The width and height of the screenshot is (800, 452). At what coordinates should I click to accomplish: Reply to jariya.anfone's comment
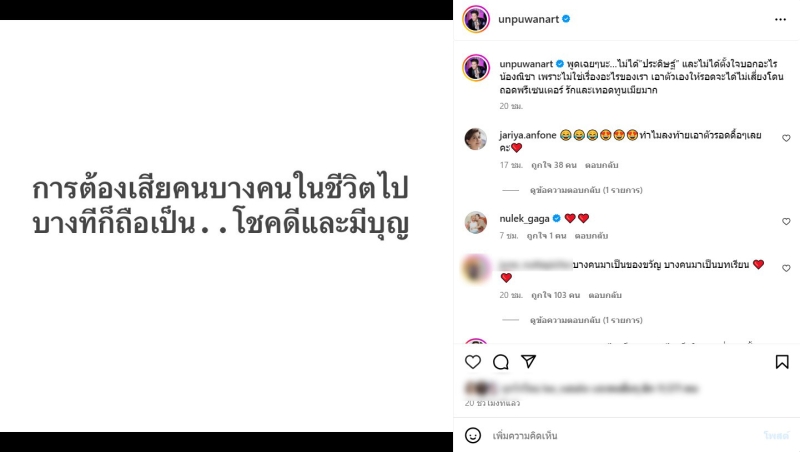click(x=602, y=165)
